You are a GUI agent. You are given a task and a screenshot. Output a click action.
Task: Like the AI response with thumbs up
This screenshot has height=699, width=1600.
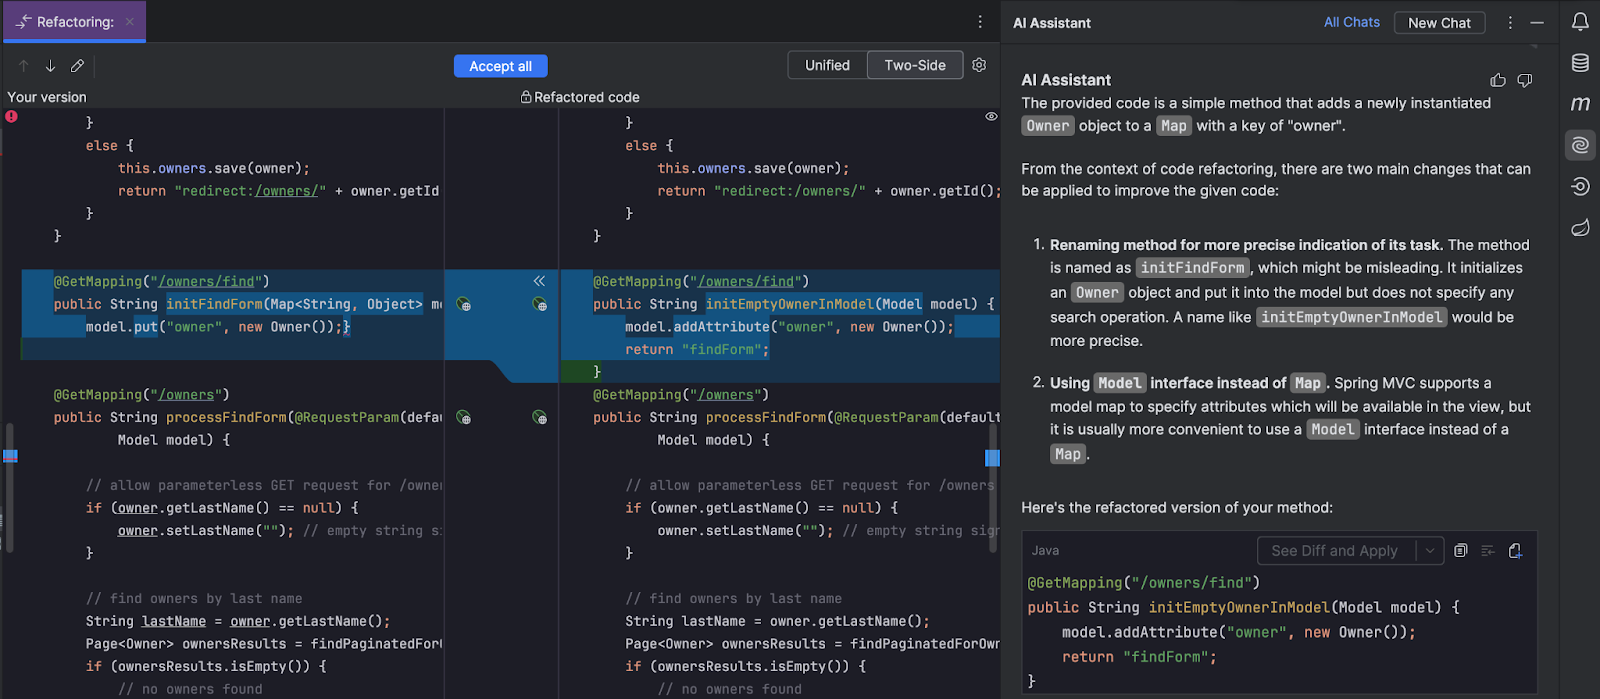pos(1498,80)
